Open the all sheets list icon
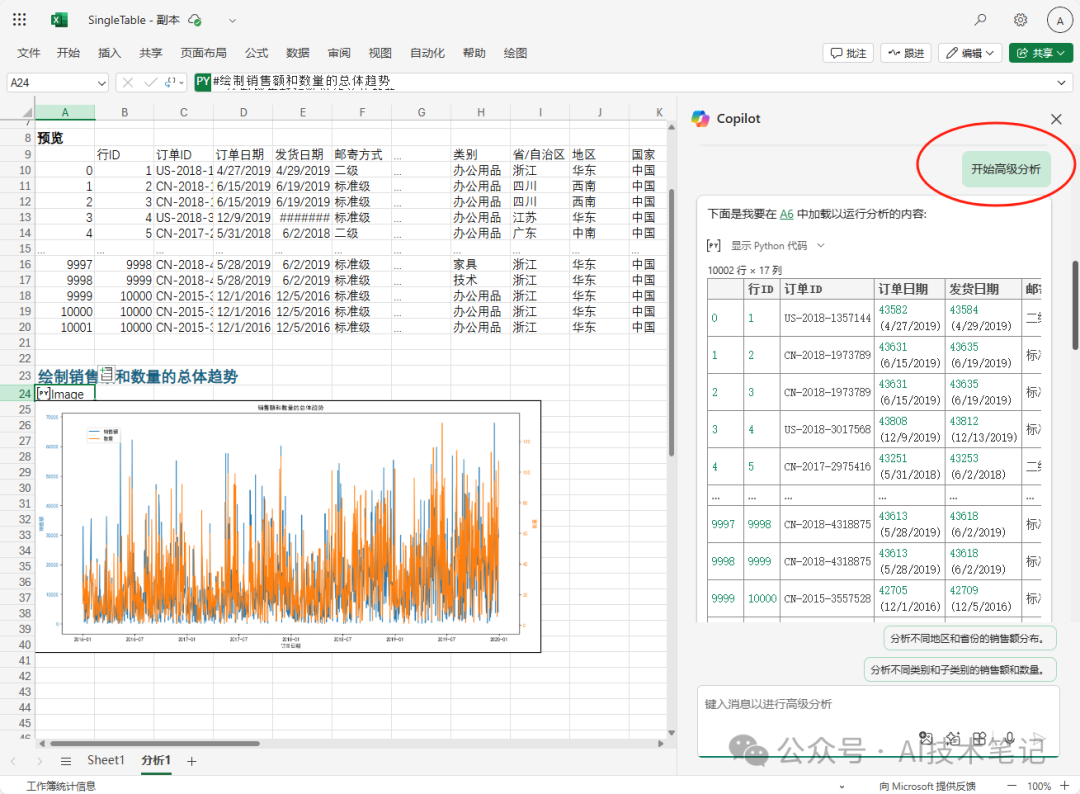The image size is (1080, 794). tap(66, 761)
